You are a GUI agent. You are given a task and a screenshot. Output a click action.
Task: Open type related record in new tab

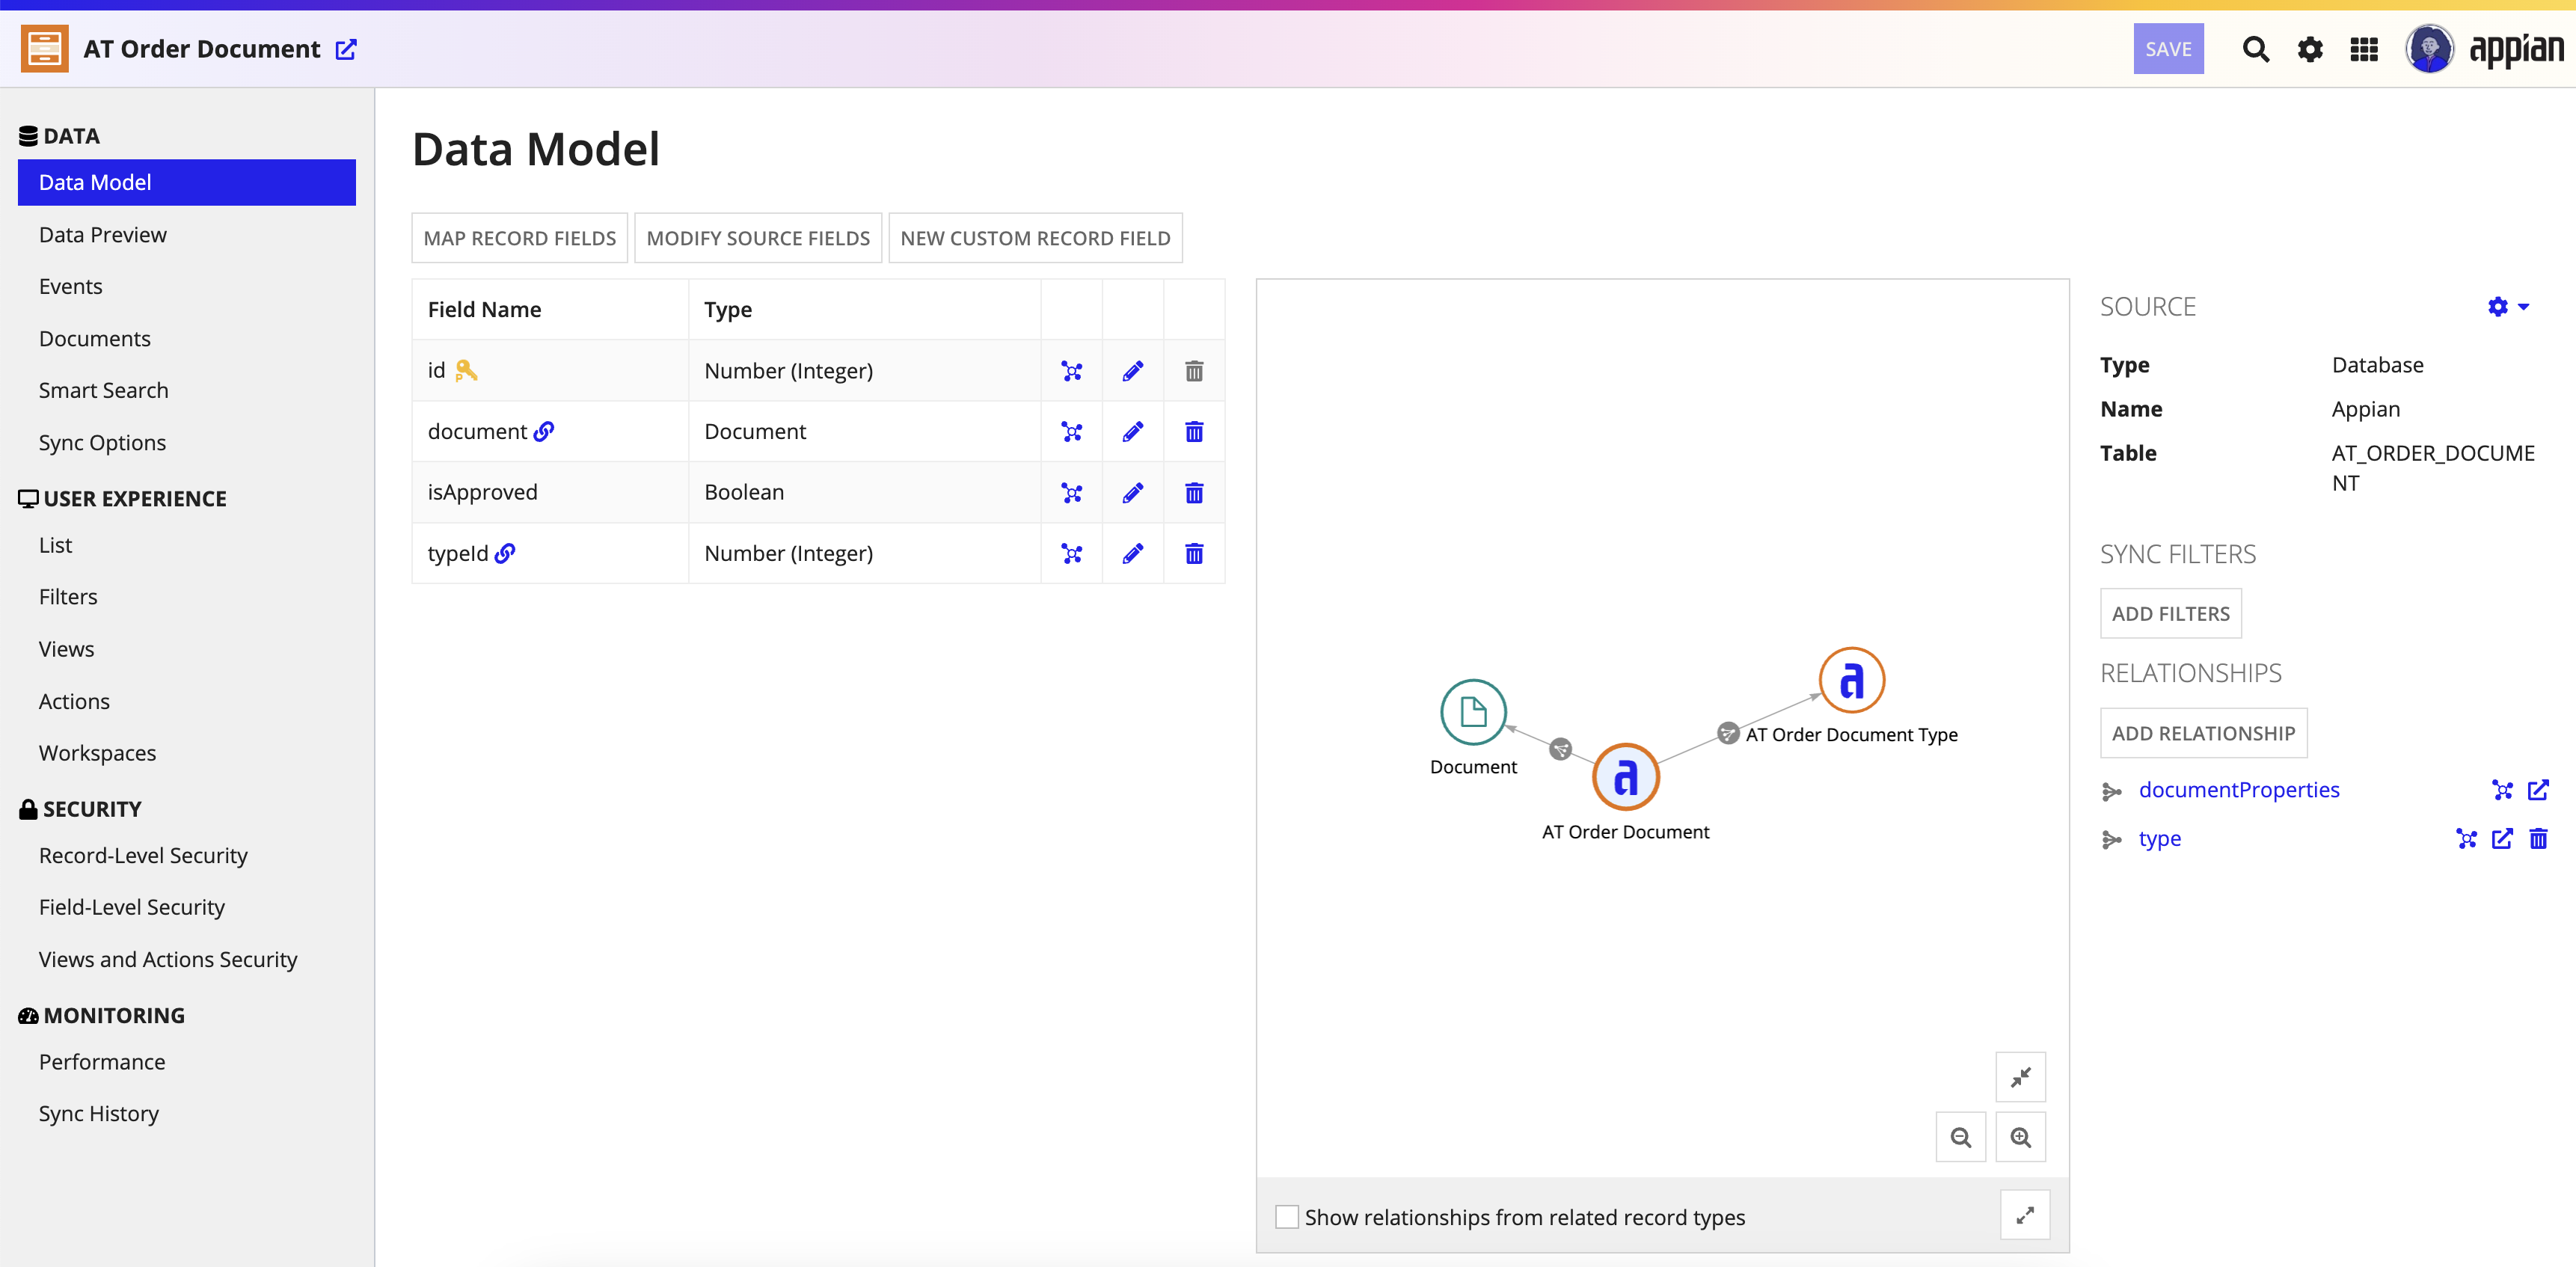pyautogui.click(x=2502, y=839)
